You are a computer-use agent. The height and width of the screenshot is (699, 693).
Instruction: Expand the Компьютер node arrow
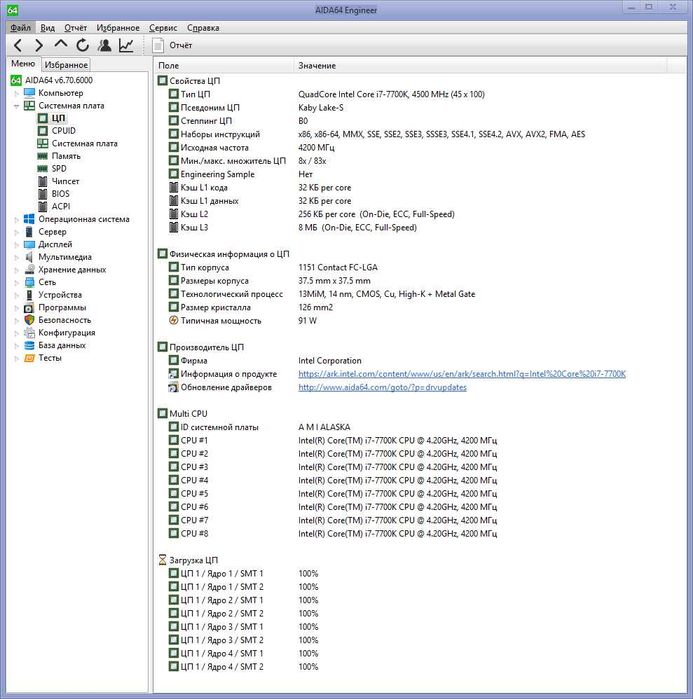coord(16,93)
